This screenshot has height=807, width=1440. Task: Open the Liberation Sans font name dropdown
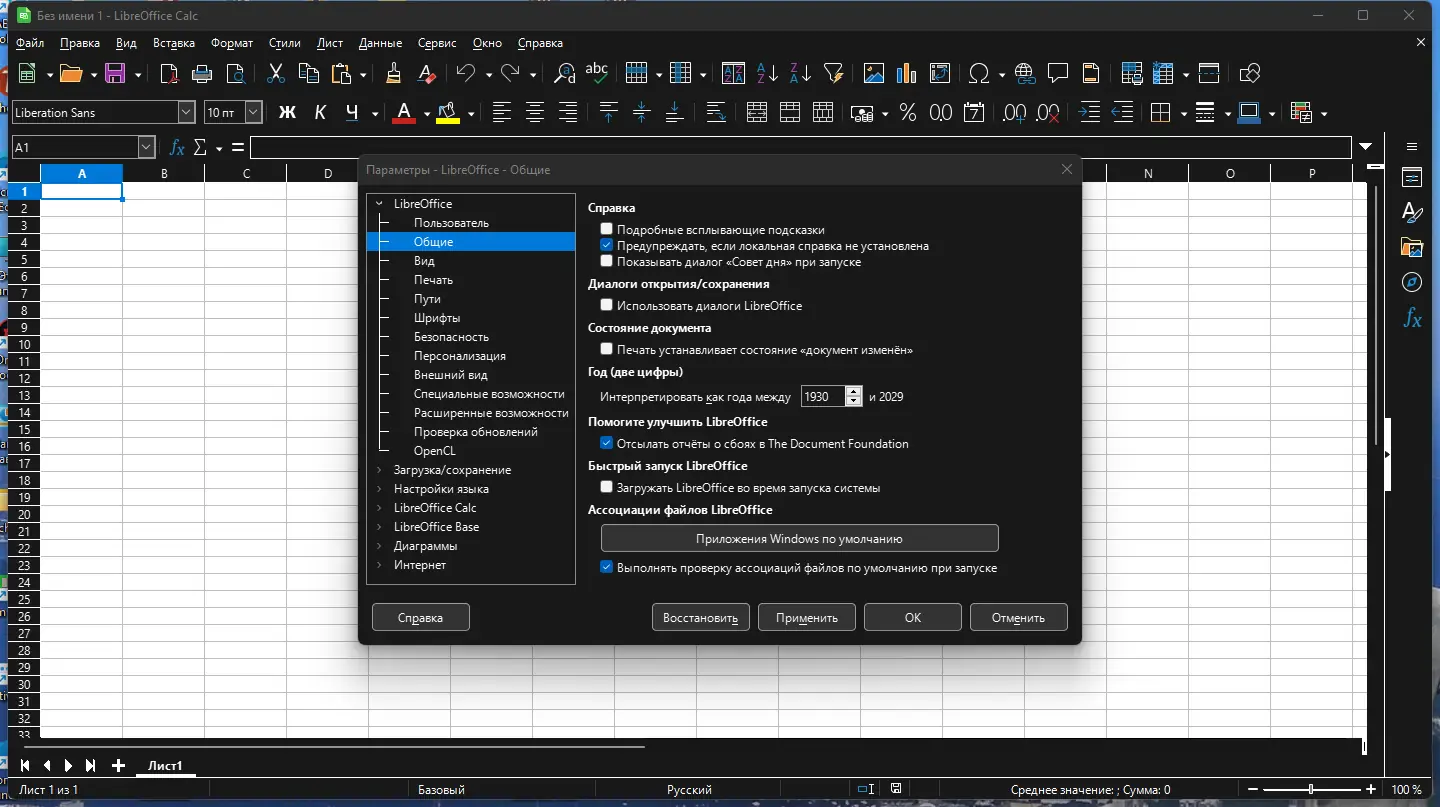(186, 113)
